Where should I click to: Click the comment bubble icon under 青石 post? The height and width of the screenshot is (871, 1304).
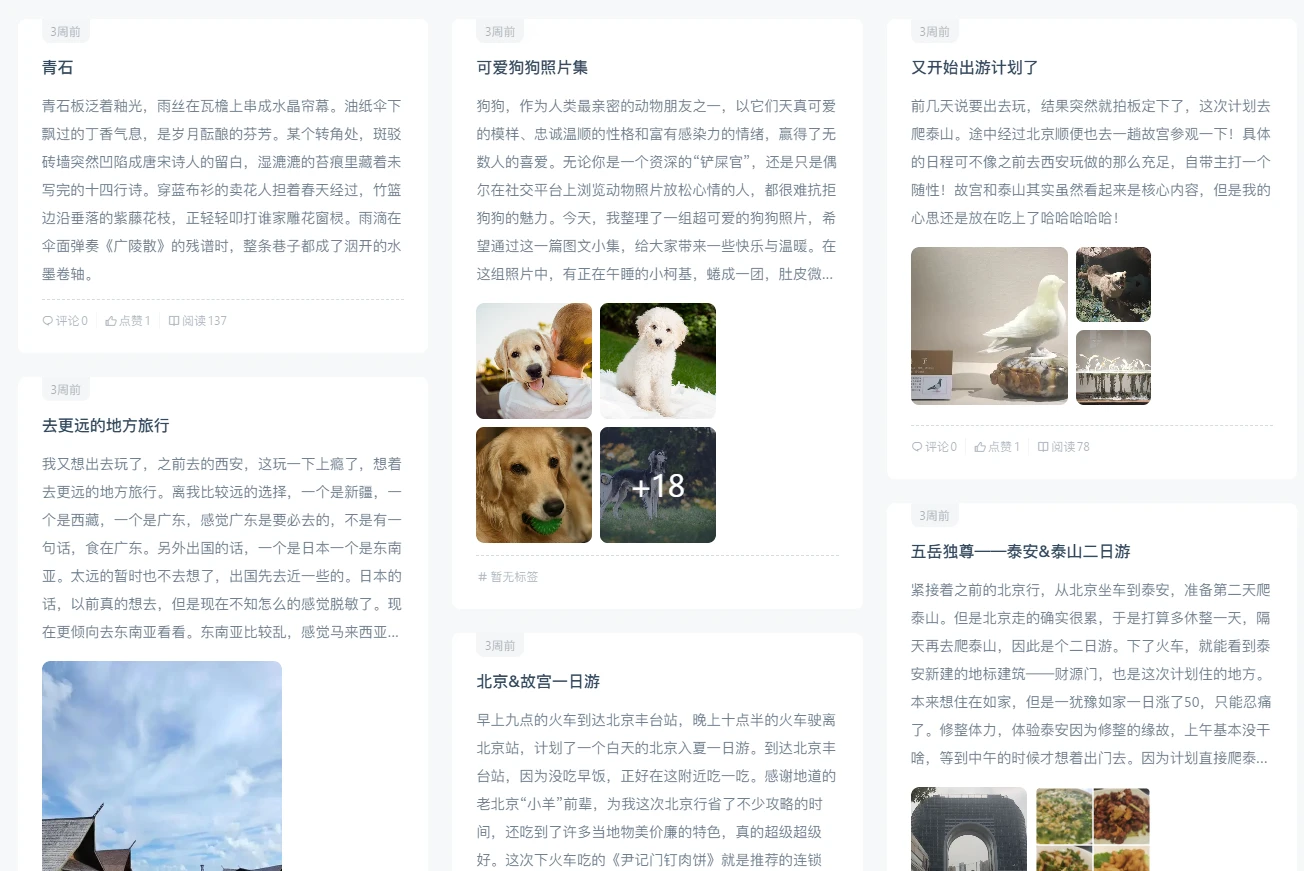coord(47,321)
